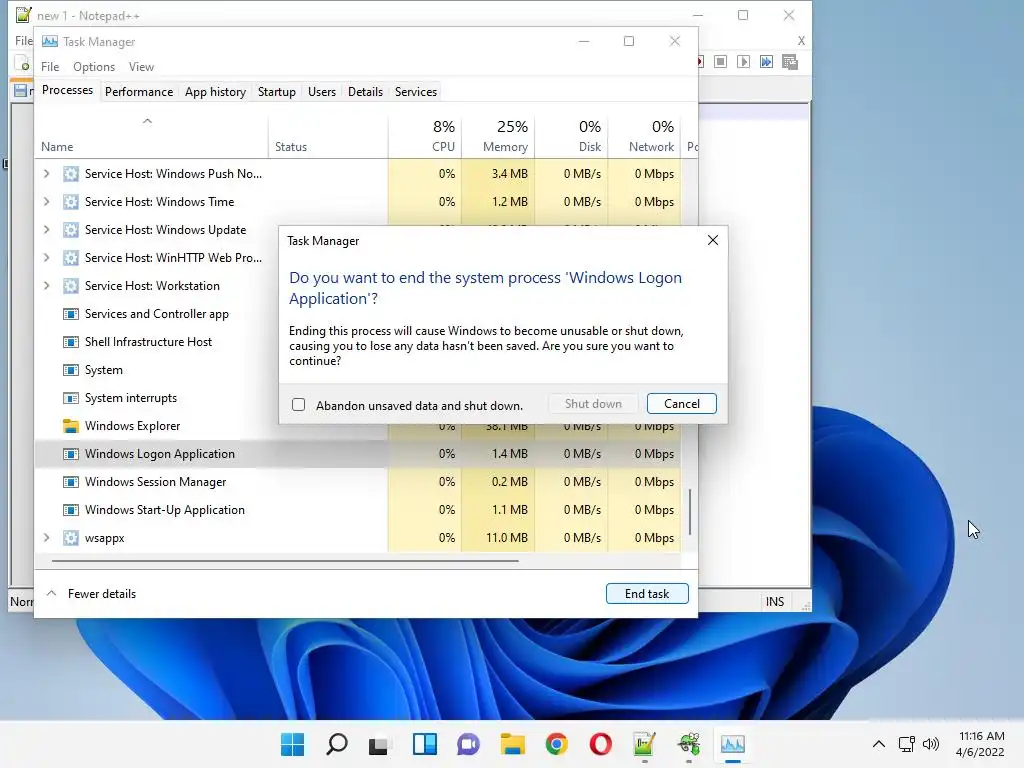Image resolution: width=1024 pixels, height=768 pixels.
Task: Switch to the Performance tab
Action: point(138,91)
